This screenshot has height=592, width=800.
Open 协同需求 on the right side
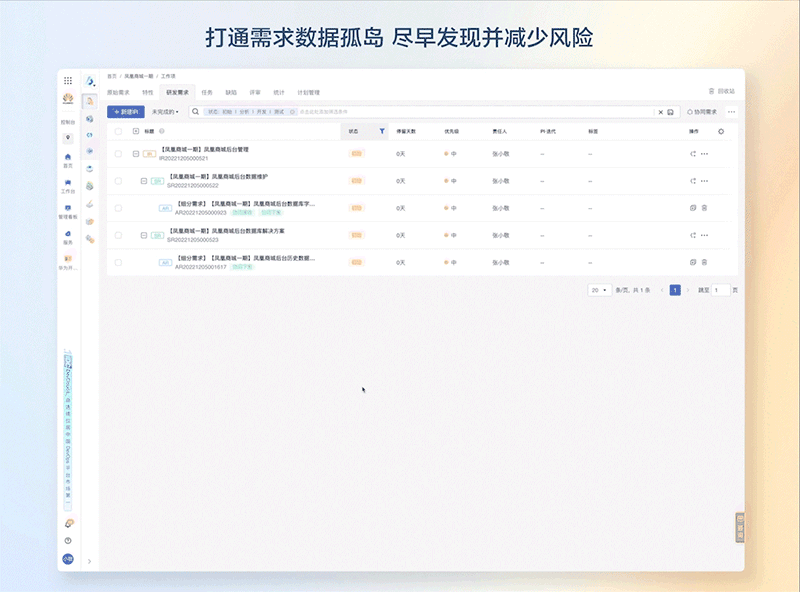pyautogui.click(x=702, y=111)
